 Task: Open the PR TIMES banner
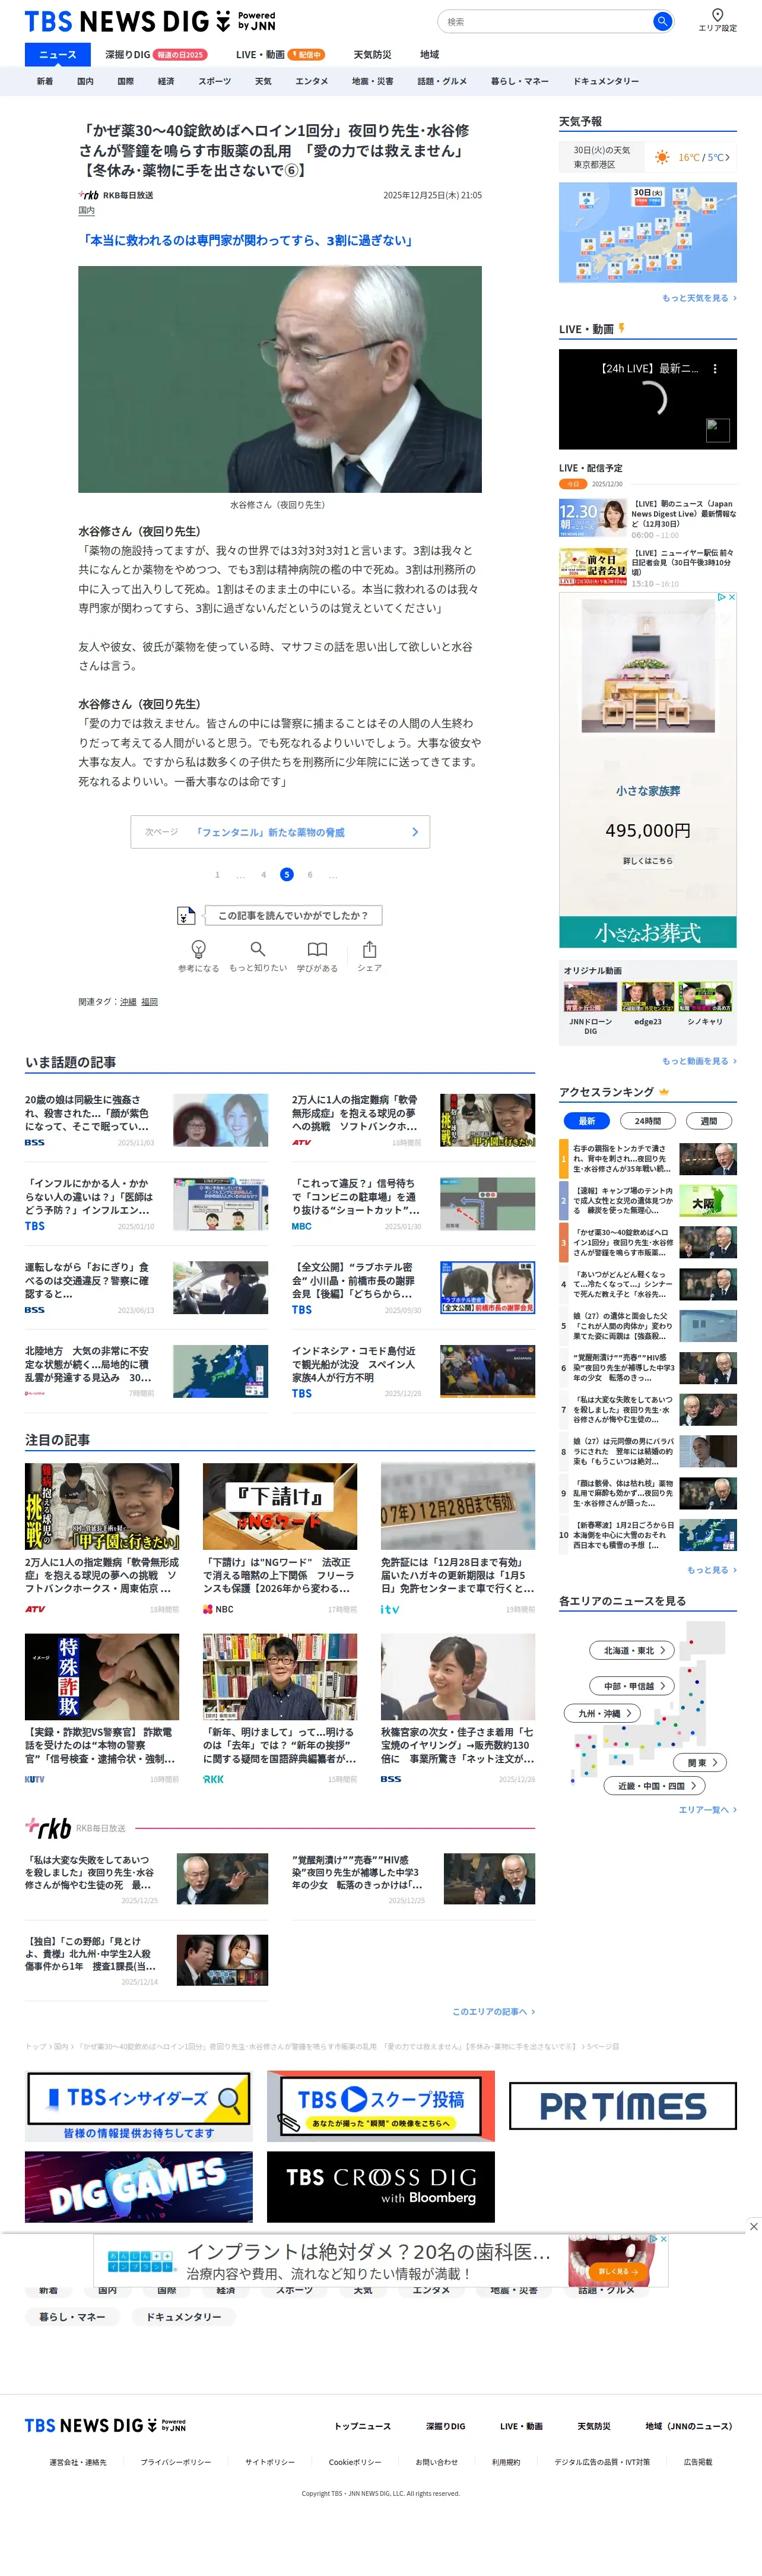tap(623, 2105)
